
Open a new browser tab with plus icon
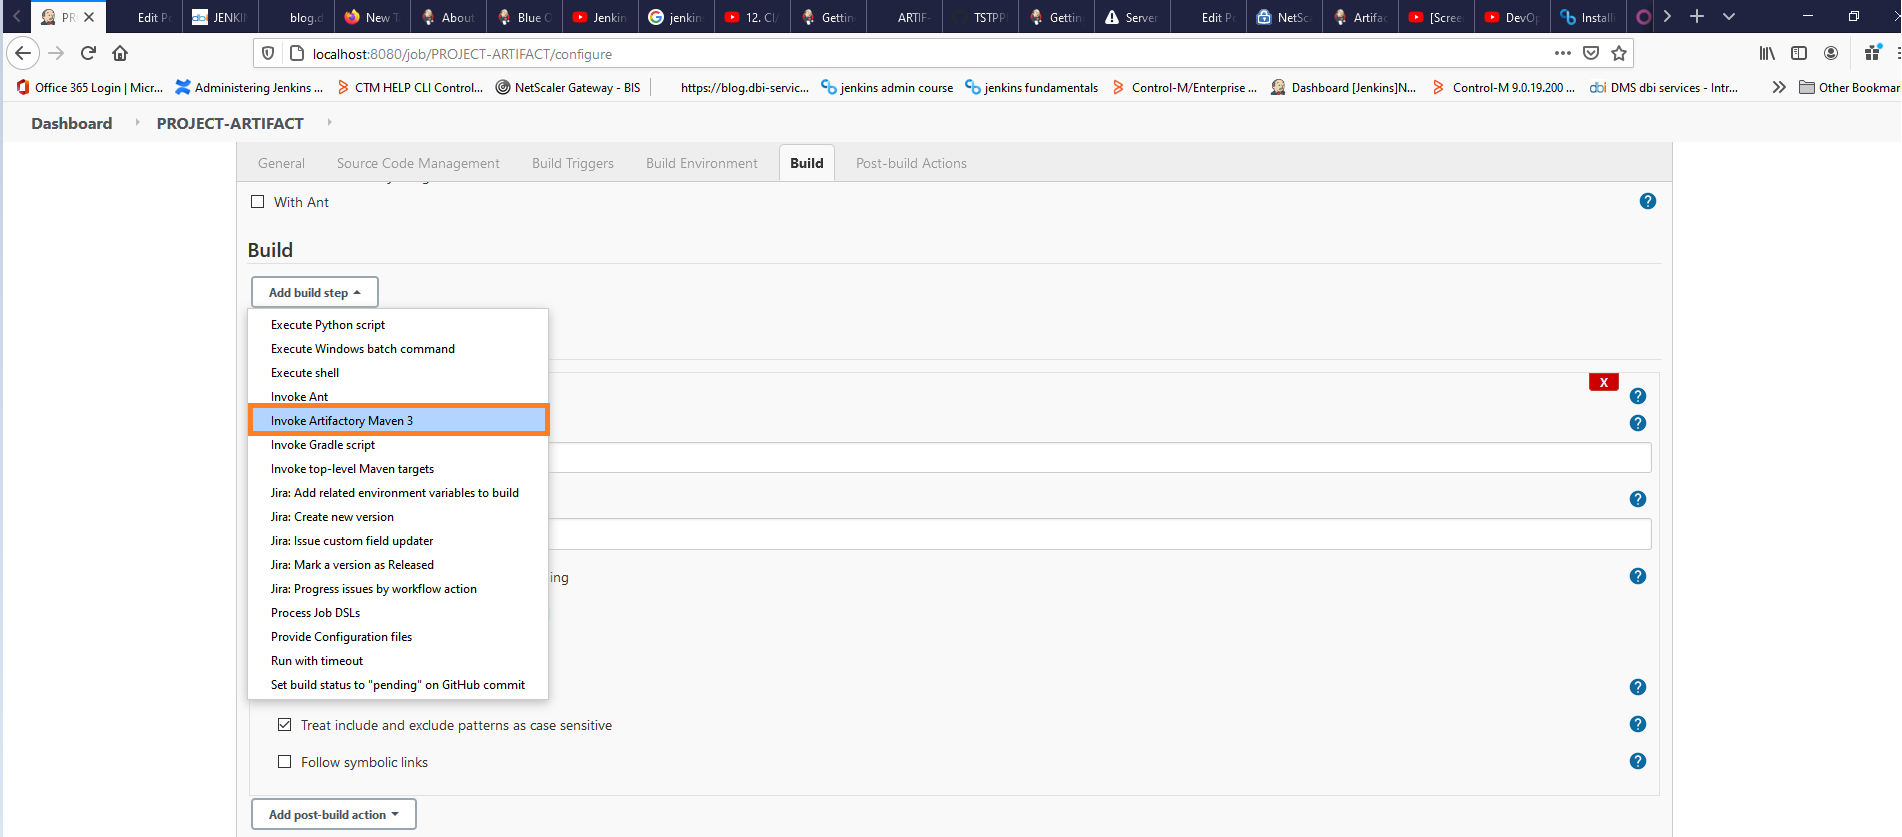click(1697, 16)
